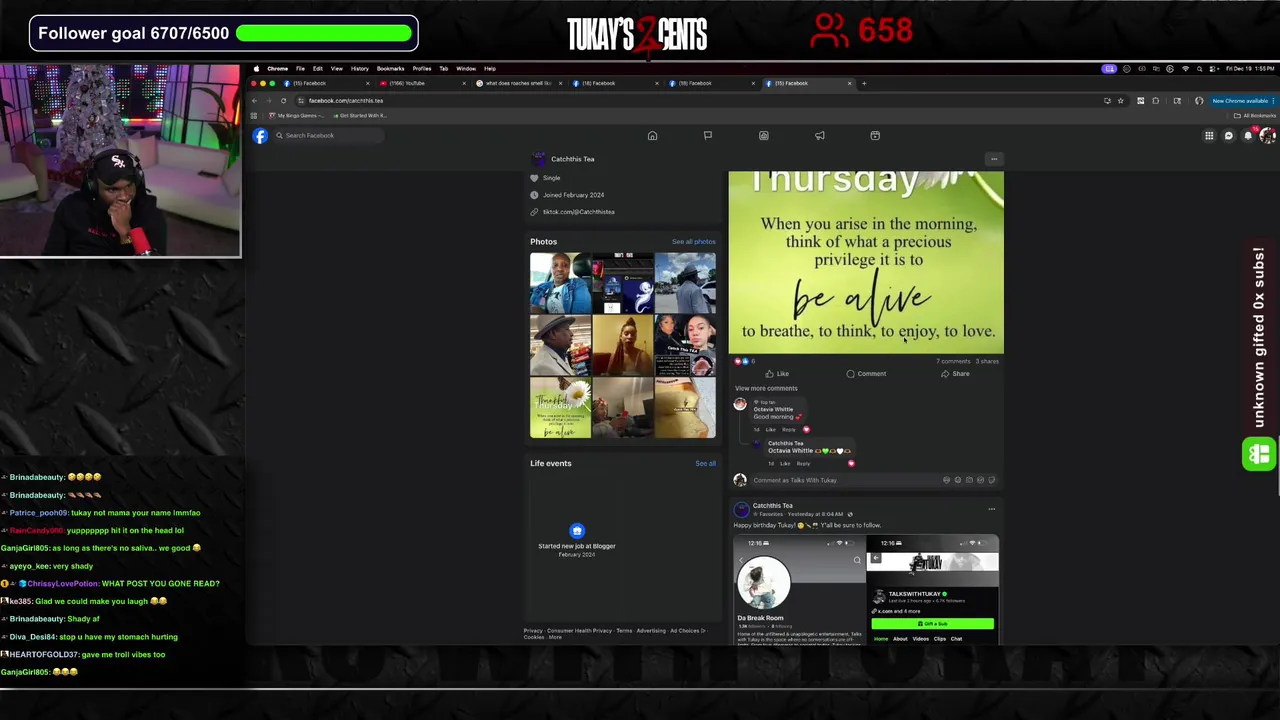Open the Chrome Profiles menu
Viewport: 1280px width, 720px height.
click(x=422, y=69)
